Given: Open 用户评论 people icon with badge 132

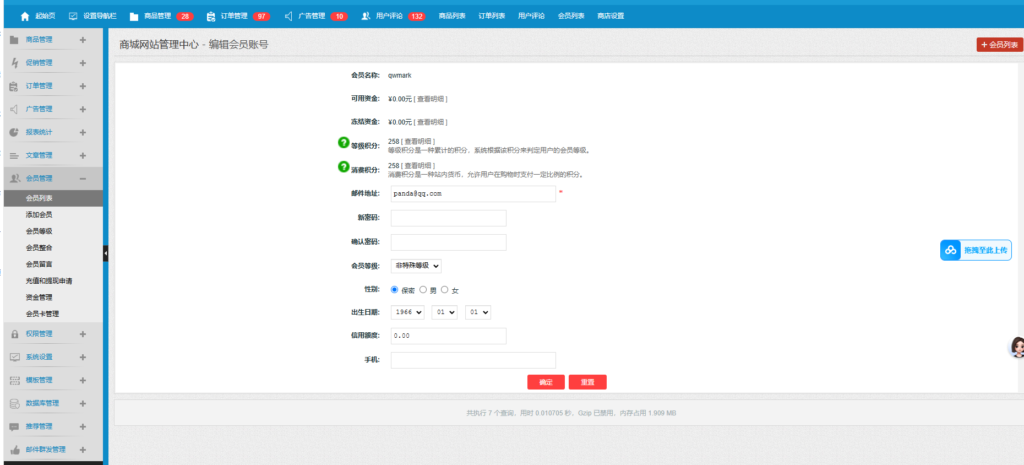Looking at the screenshot, I should 366,16.
